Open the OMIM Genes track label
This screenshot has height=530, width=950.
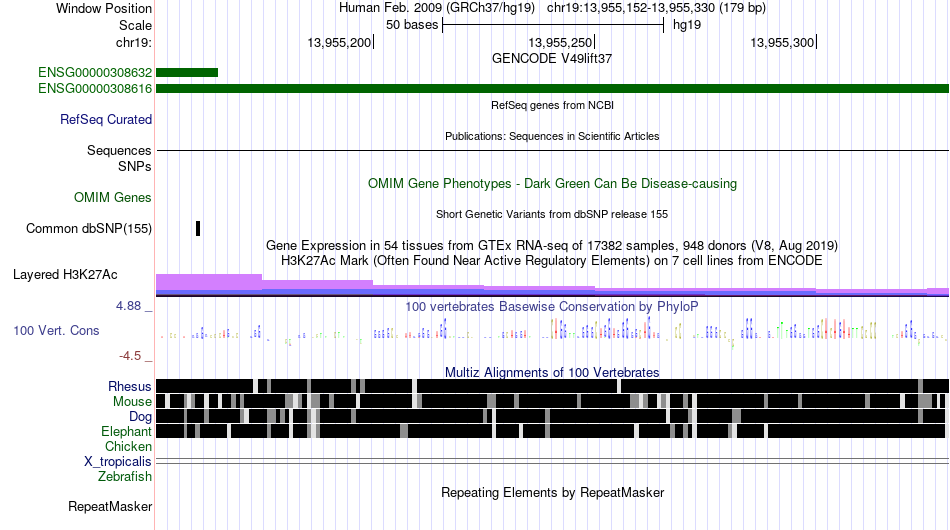(113, 197)
